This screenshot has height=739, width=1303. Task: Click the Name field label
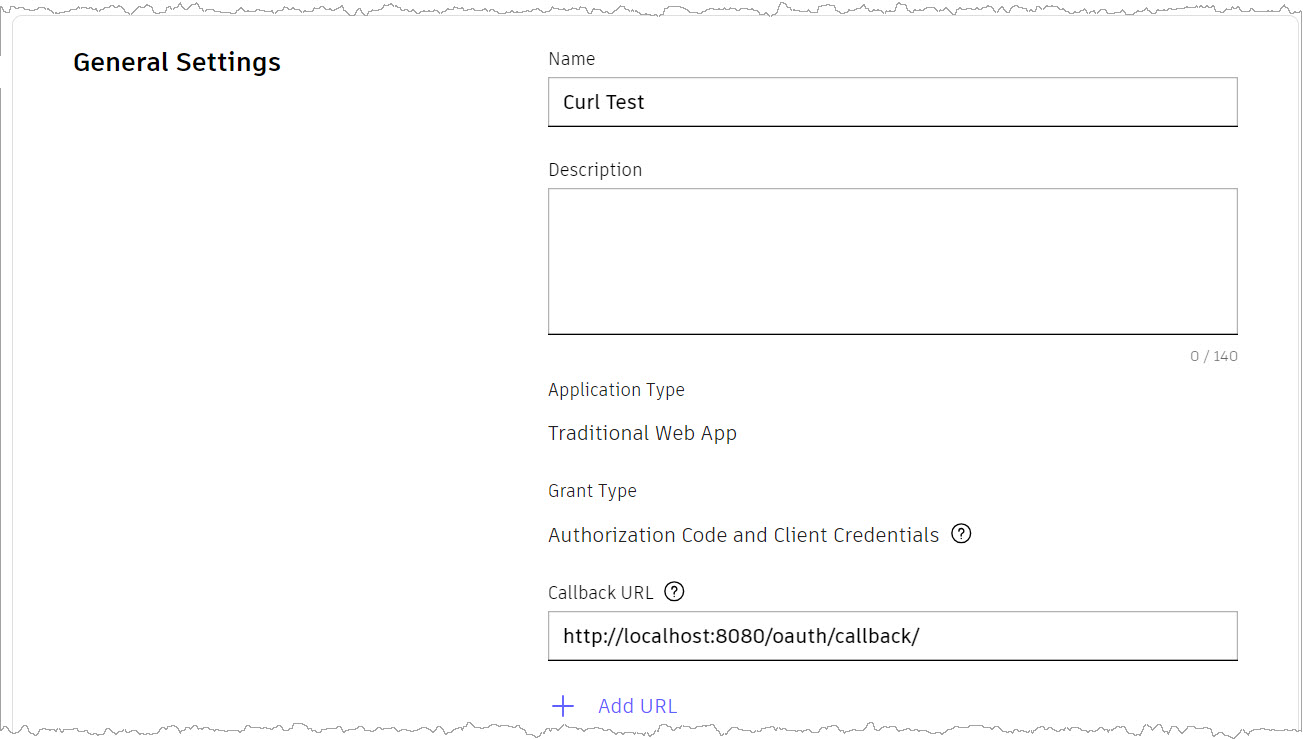[x=571, y=59]
